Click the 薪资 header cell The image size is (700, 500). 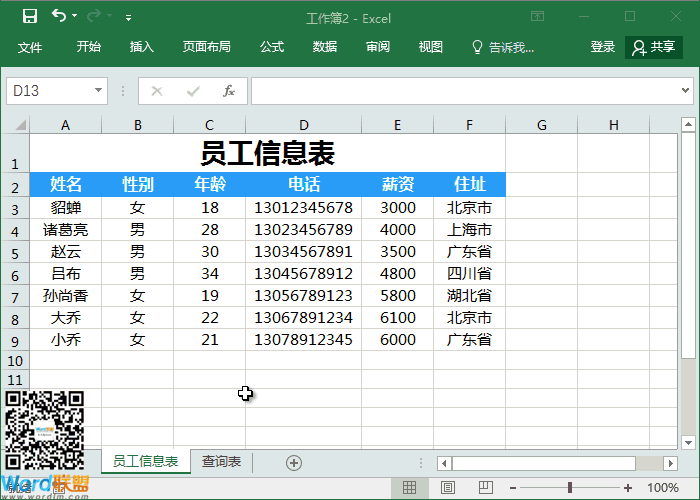(397, 184)
